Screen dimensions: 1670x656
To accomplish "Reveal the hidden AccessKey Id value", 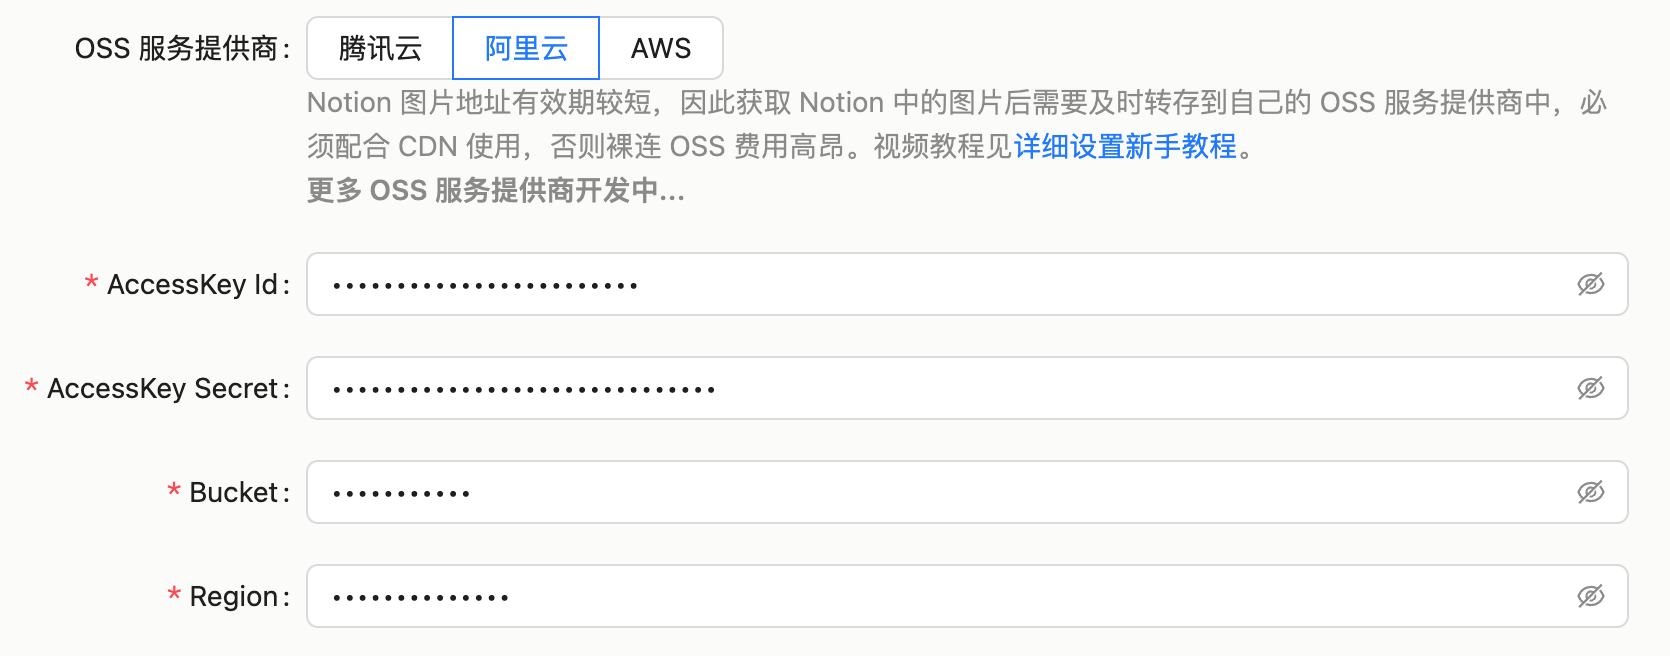I will pyautogui.click(x=1590, y=284).
